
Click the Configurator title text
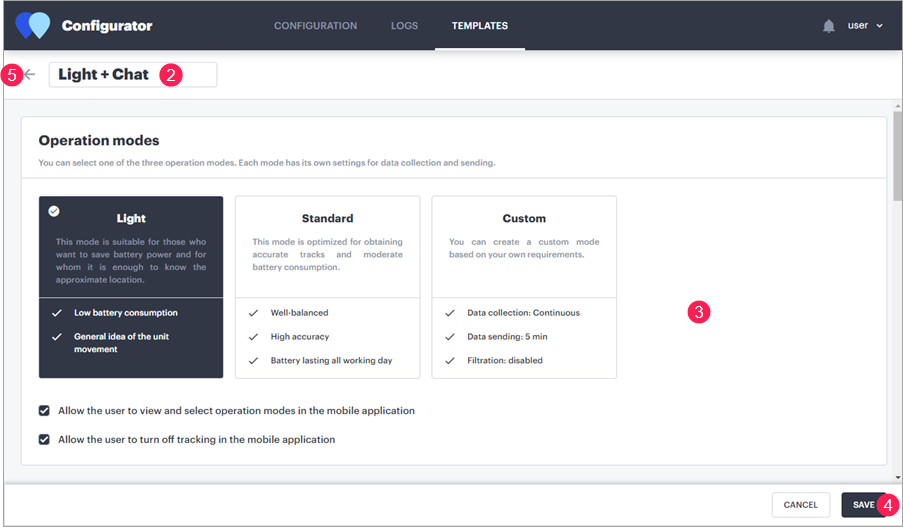point(107,26)
